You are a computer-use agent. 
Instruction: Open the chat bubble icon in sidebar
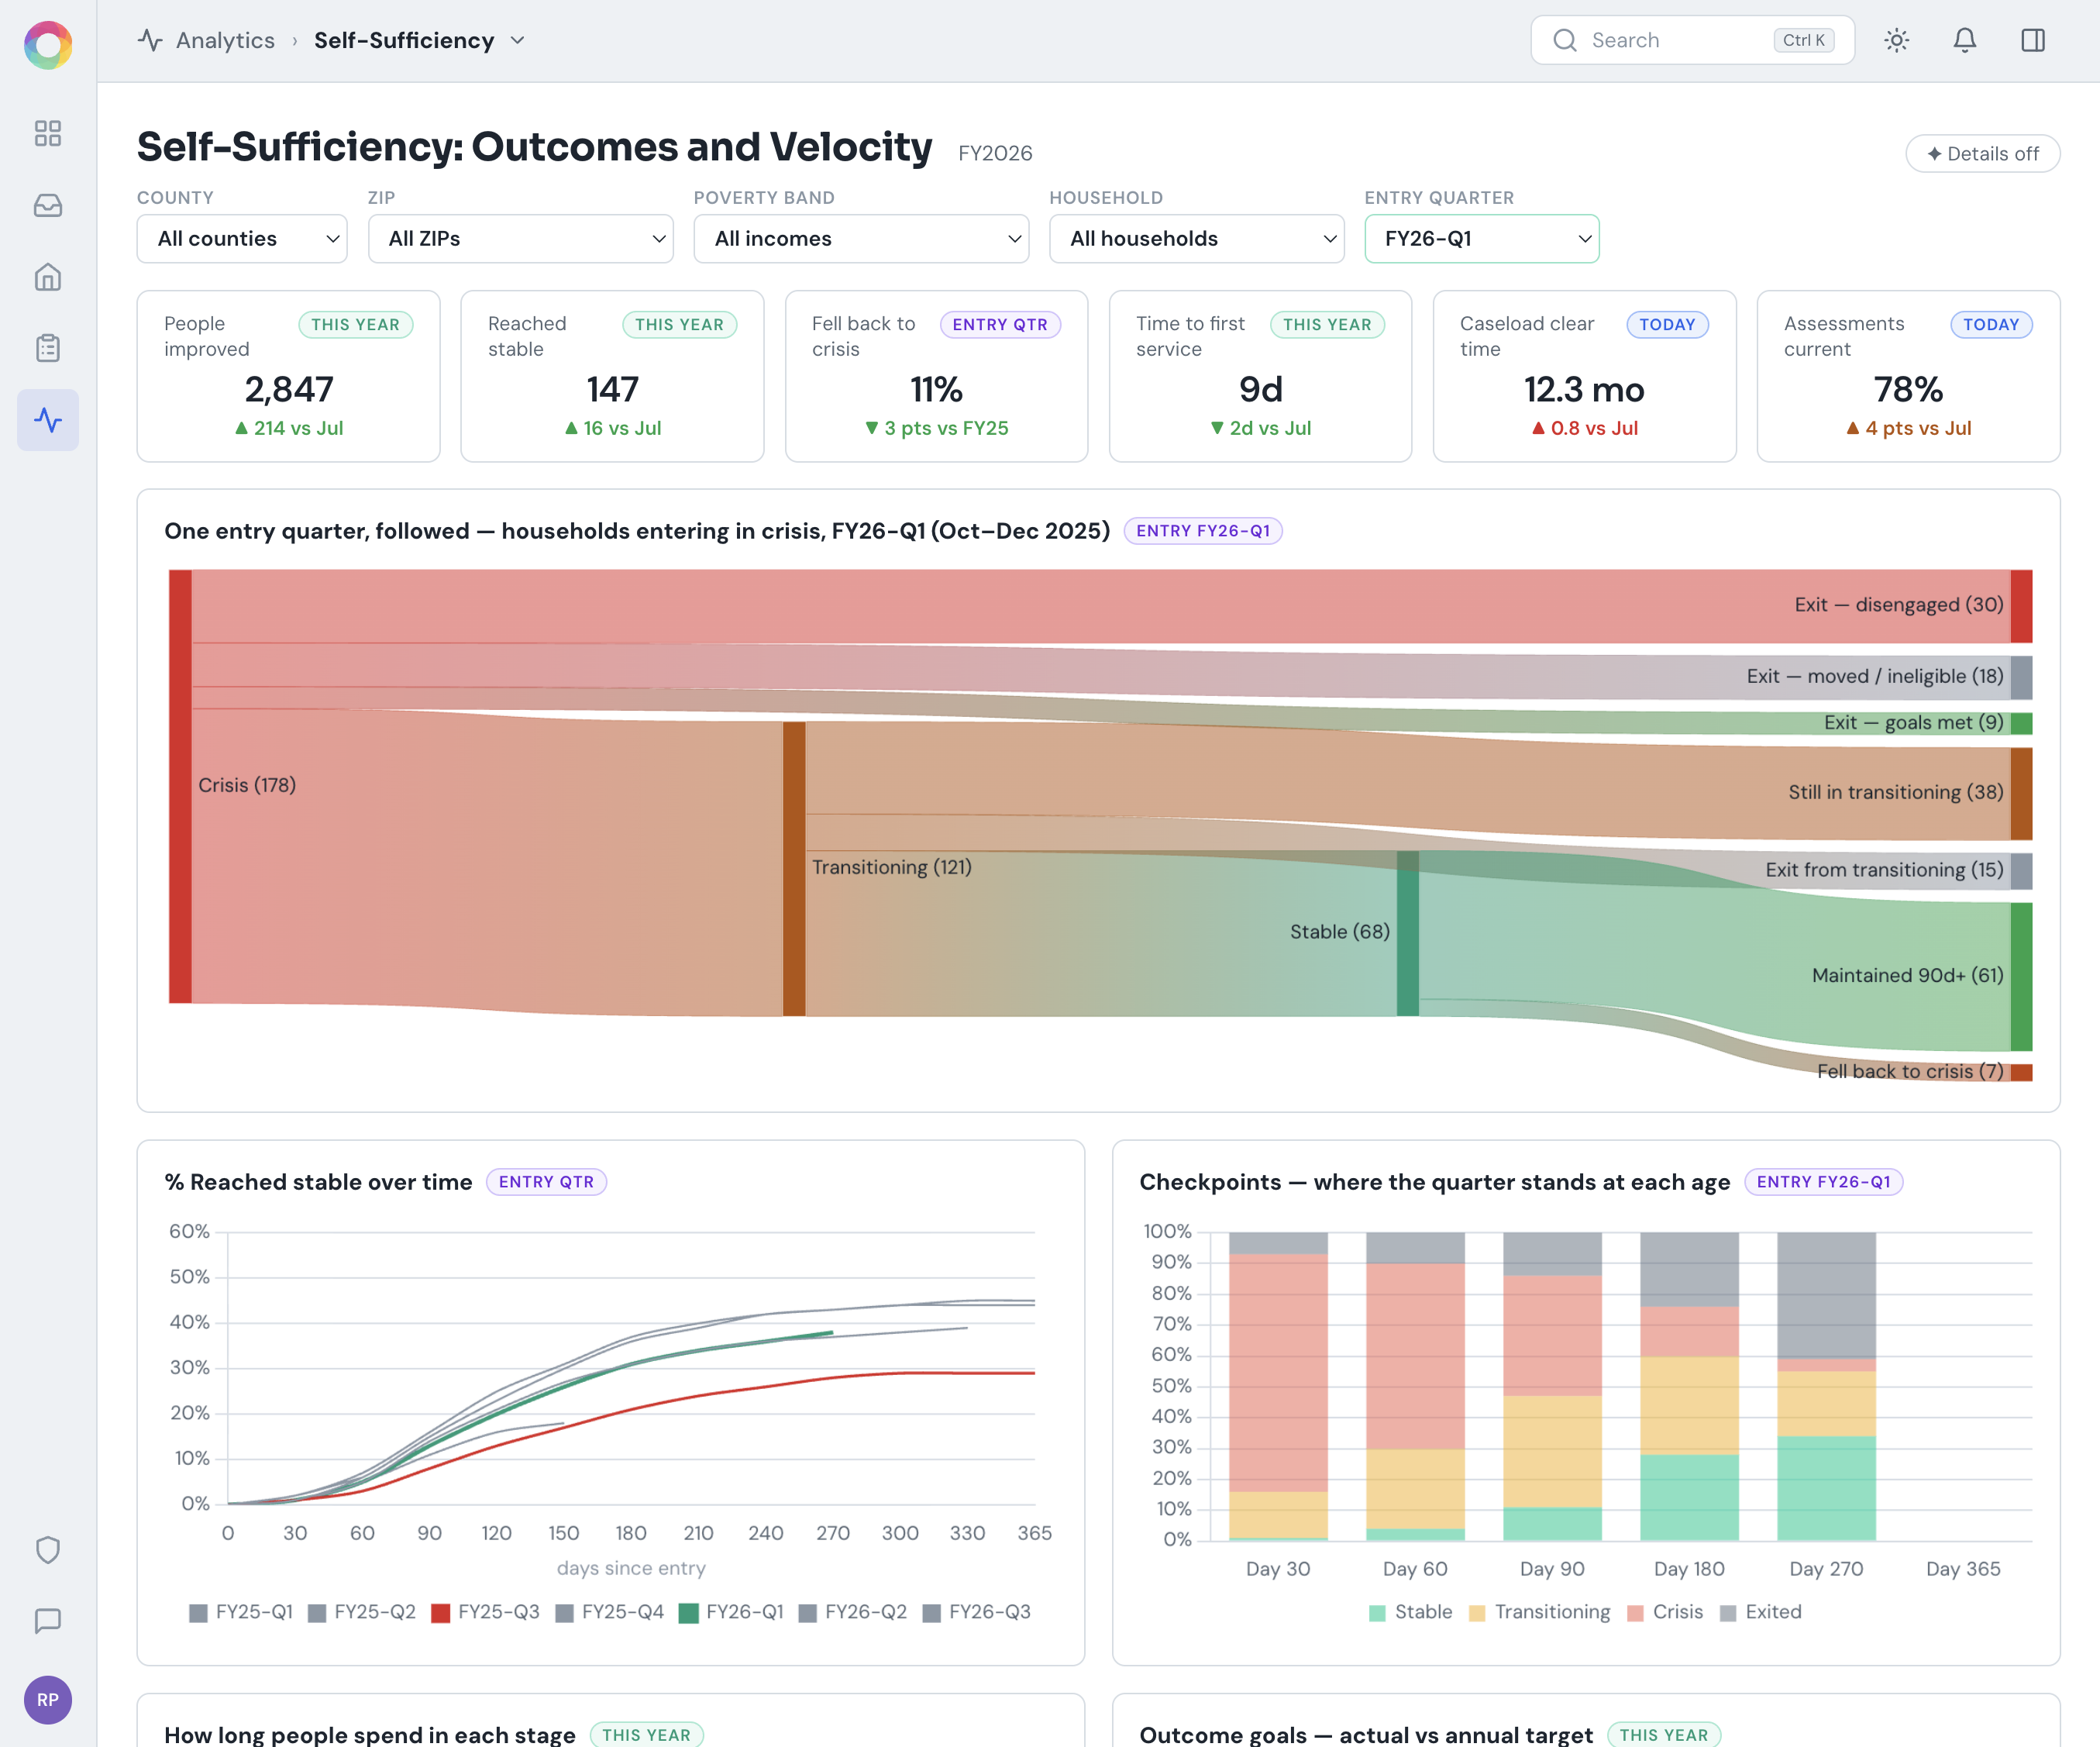click(48, 1620)
